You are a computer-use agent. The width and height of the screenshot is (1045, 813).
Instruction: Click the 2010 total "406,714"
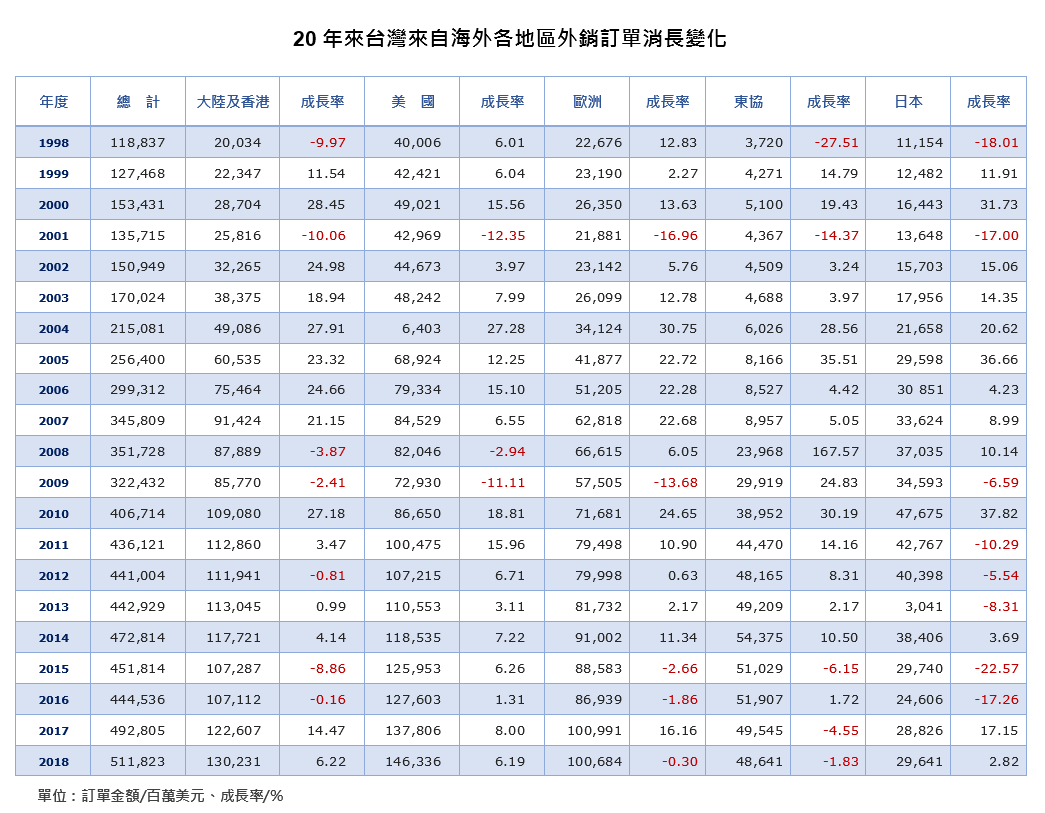coord(137,514)
